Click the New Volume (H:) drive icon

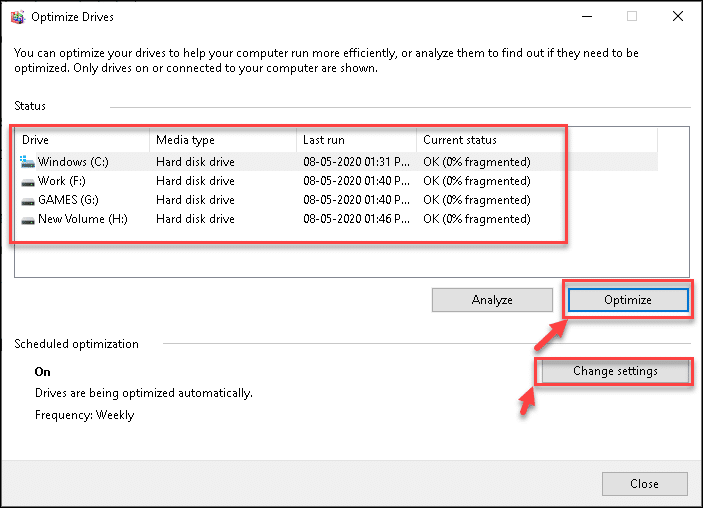[28, 220]
